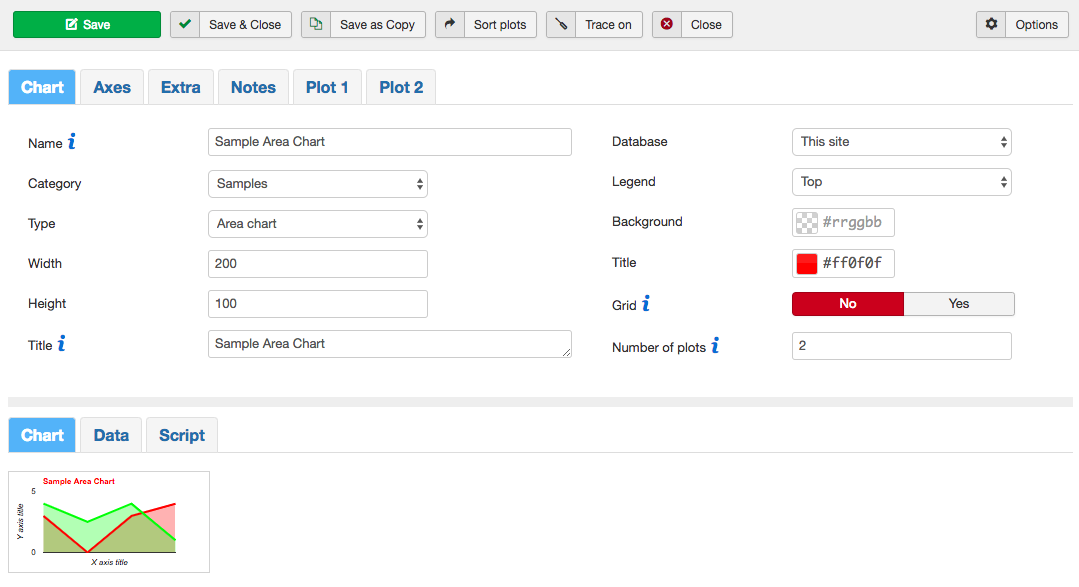Click the Width input field

click(317, 264)
